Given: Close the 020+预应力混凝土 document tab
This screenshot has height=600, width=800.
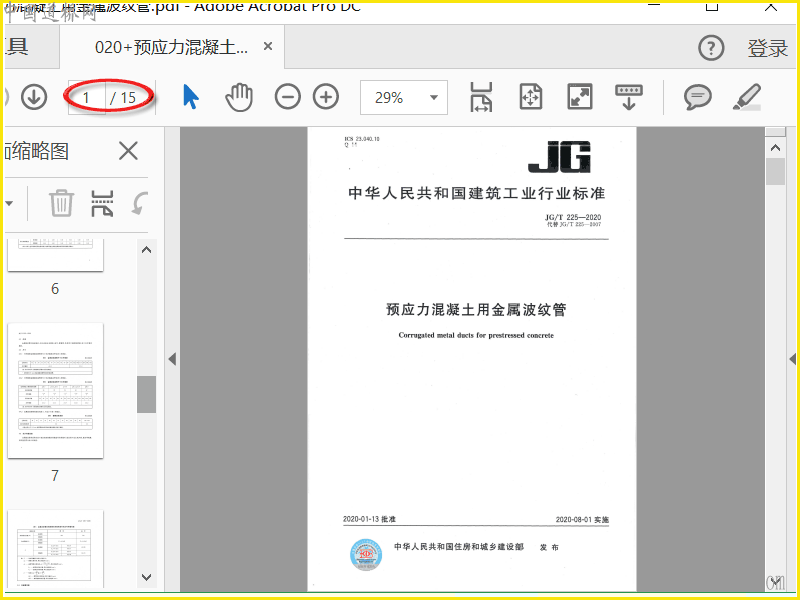Looking at the screenshot, I should (x=268, y=46).
